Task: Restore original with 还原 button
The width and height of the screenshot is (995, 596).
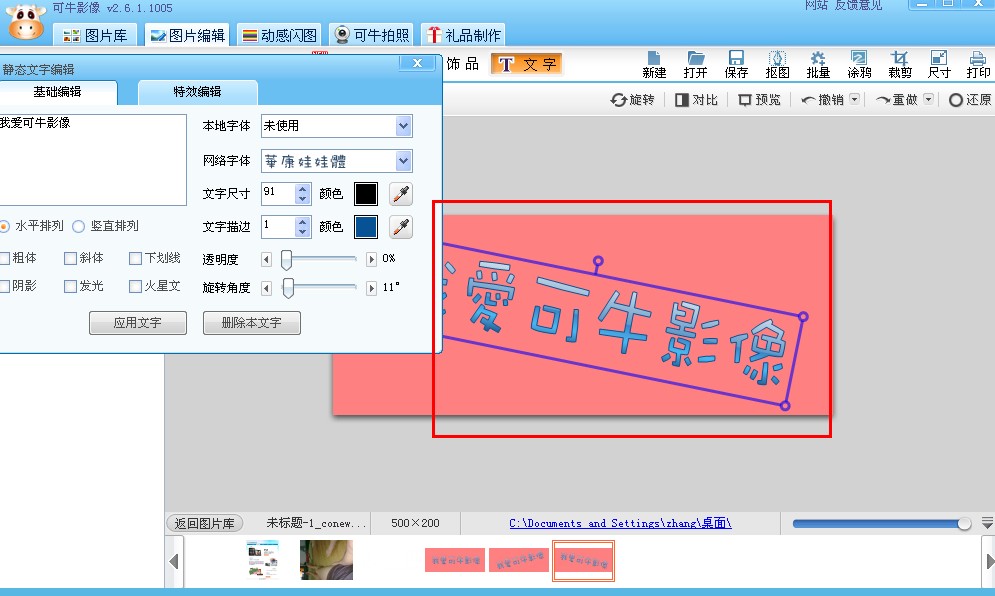Action: point(970,100)
